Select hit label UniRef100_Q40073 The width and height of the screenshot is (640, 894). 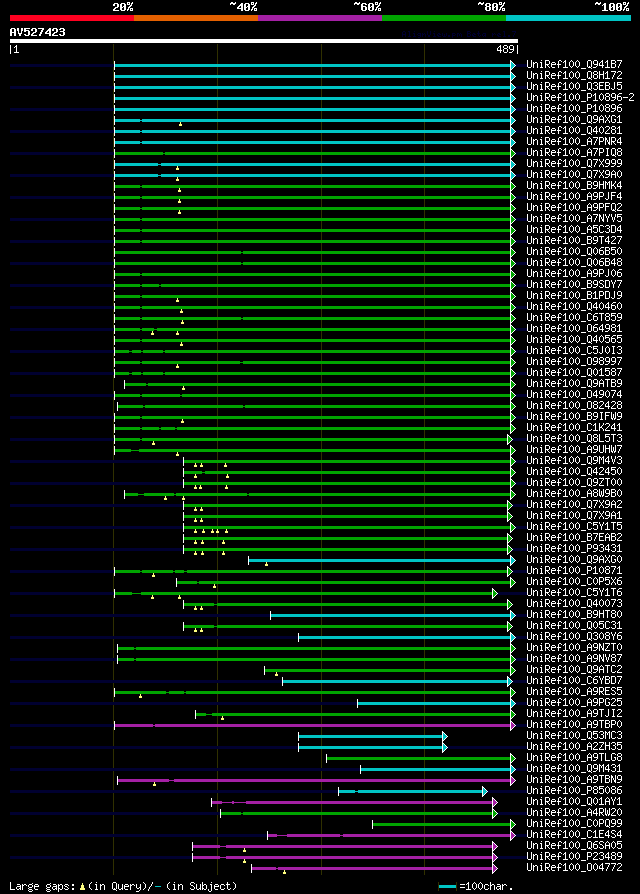574,604
